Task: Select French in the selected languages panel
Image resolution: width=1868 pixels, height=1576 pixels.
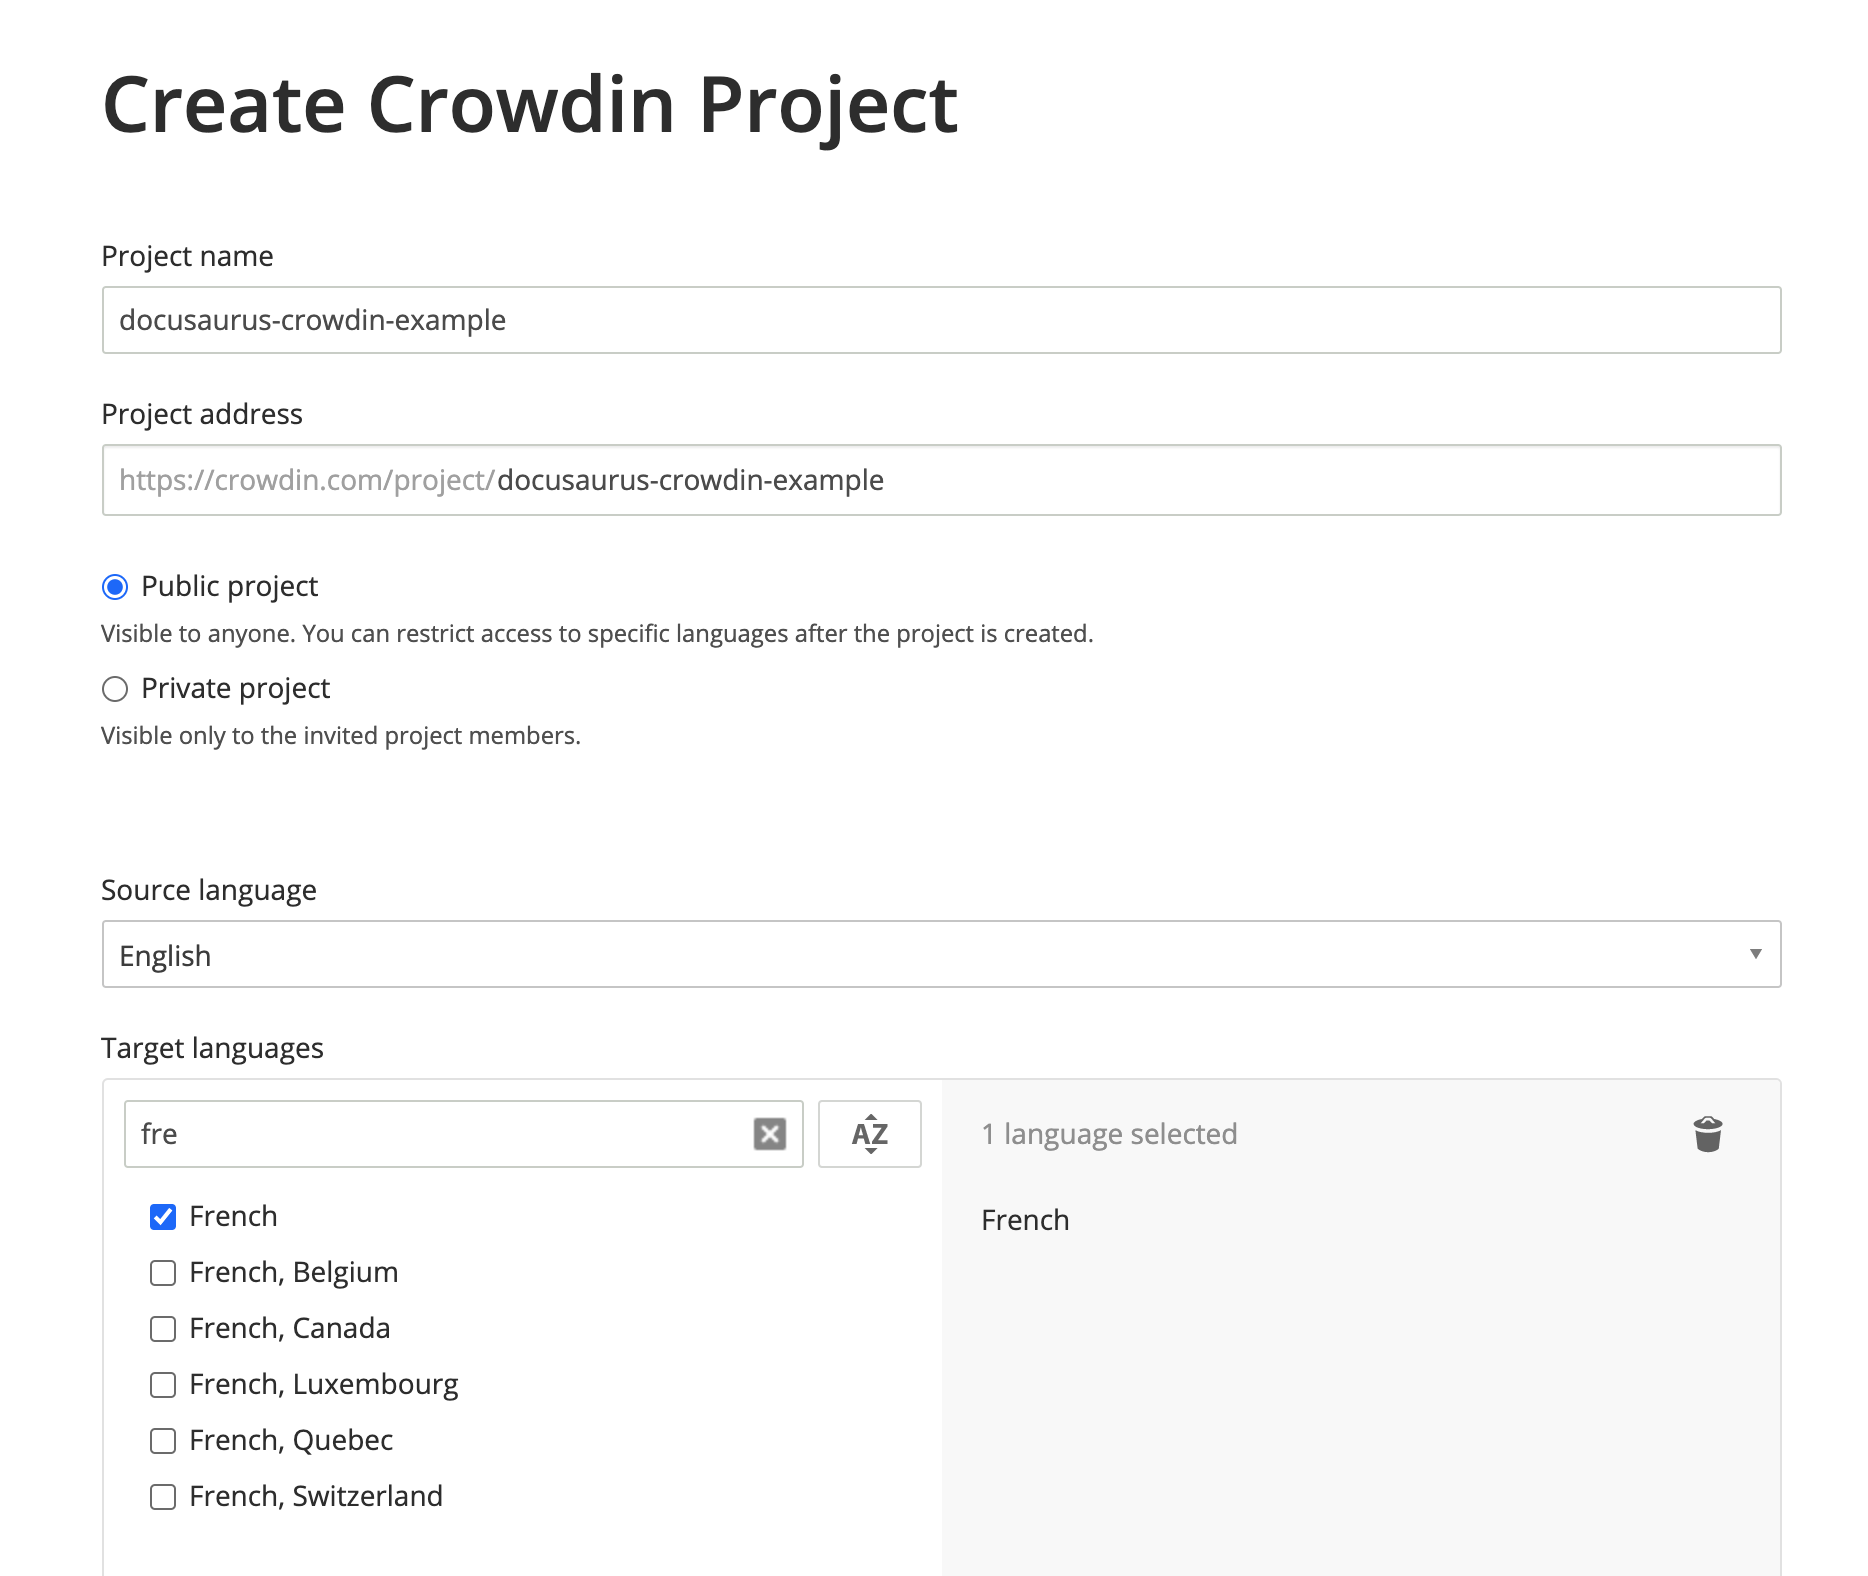Action: pyautogui.click(x=1025, y=1219)
